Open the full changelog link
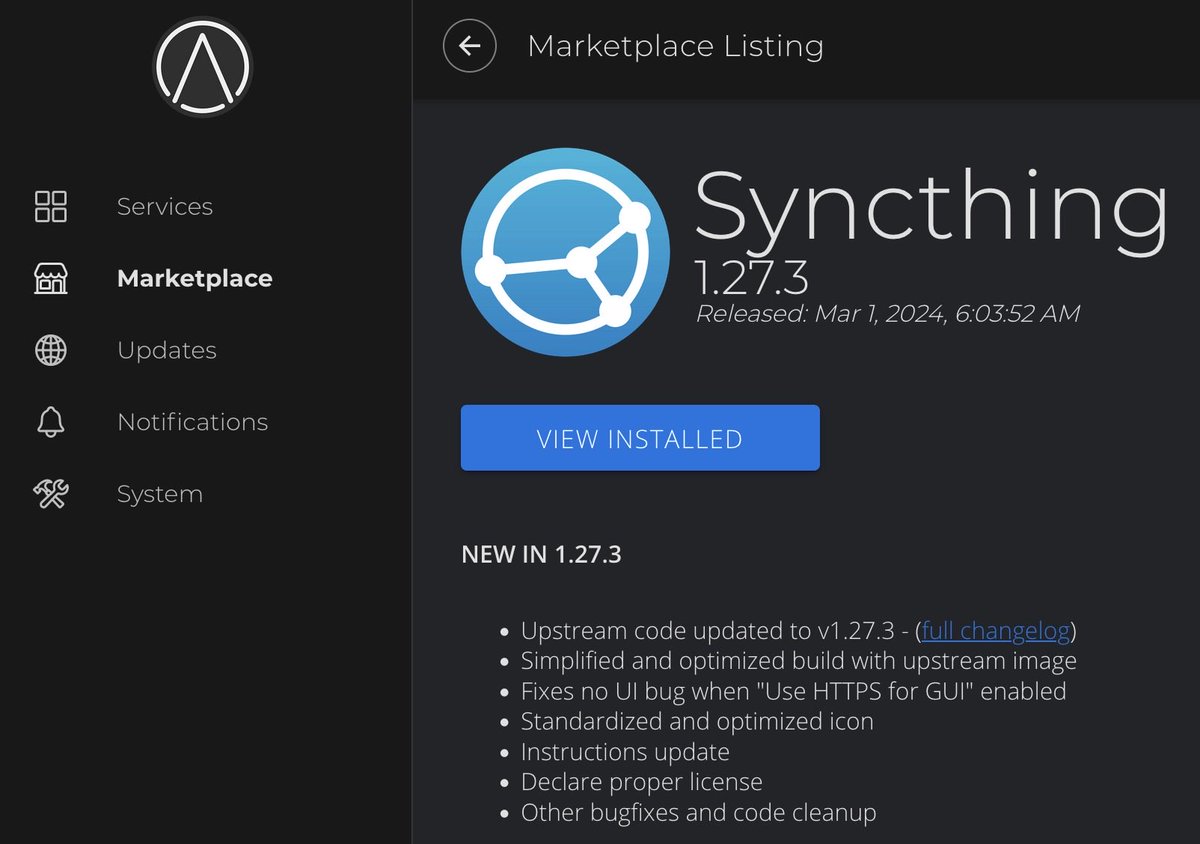 pos(996,631)
